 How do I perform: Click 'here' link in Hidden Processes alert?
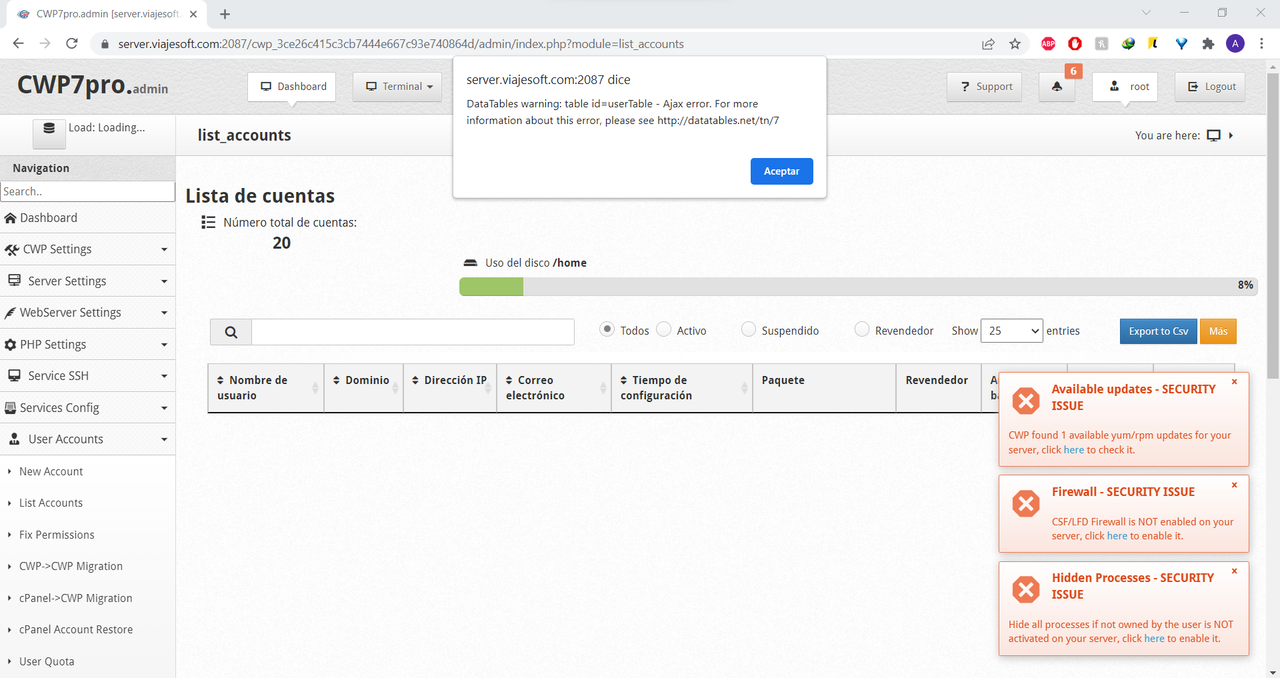[1154, 638]
